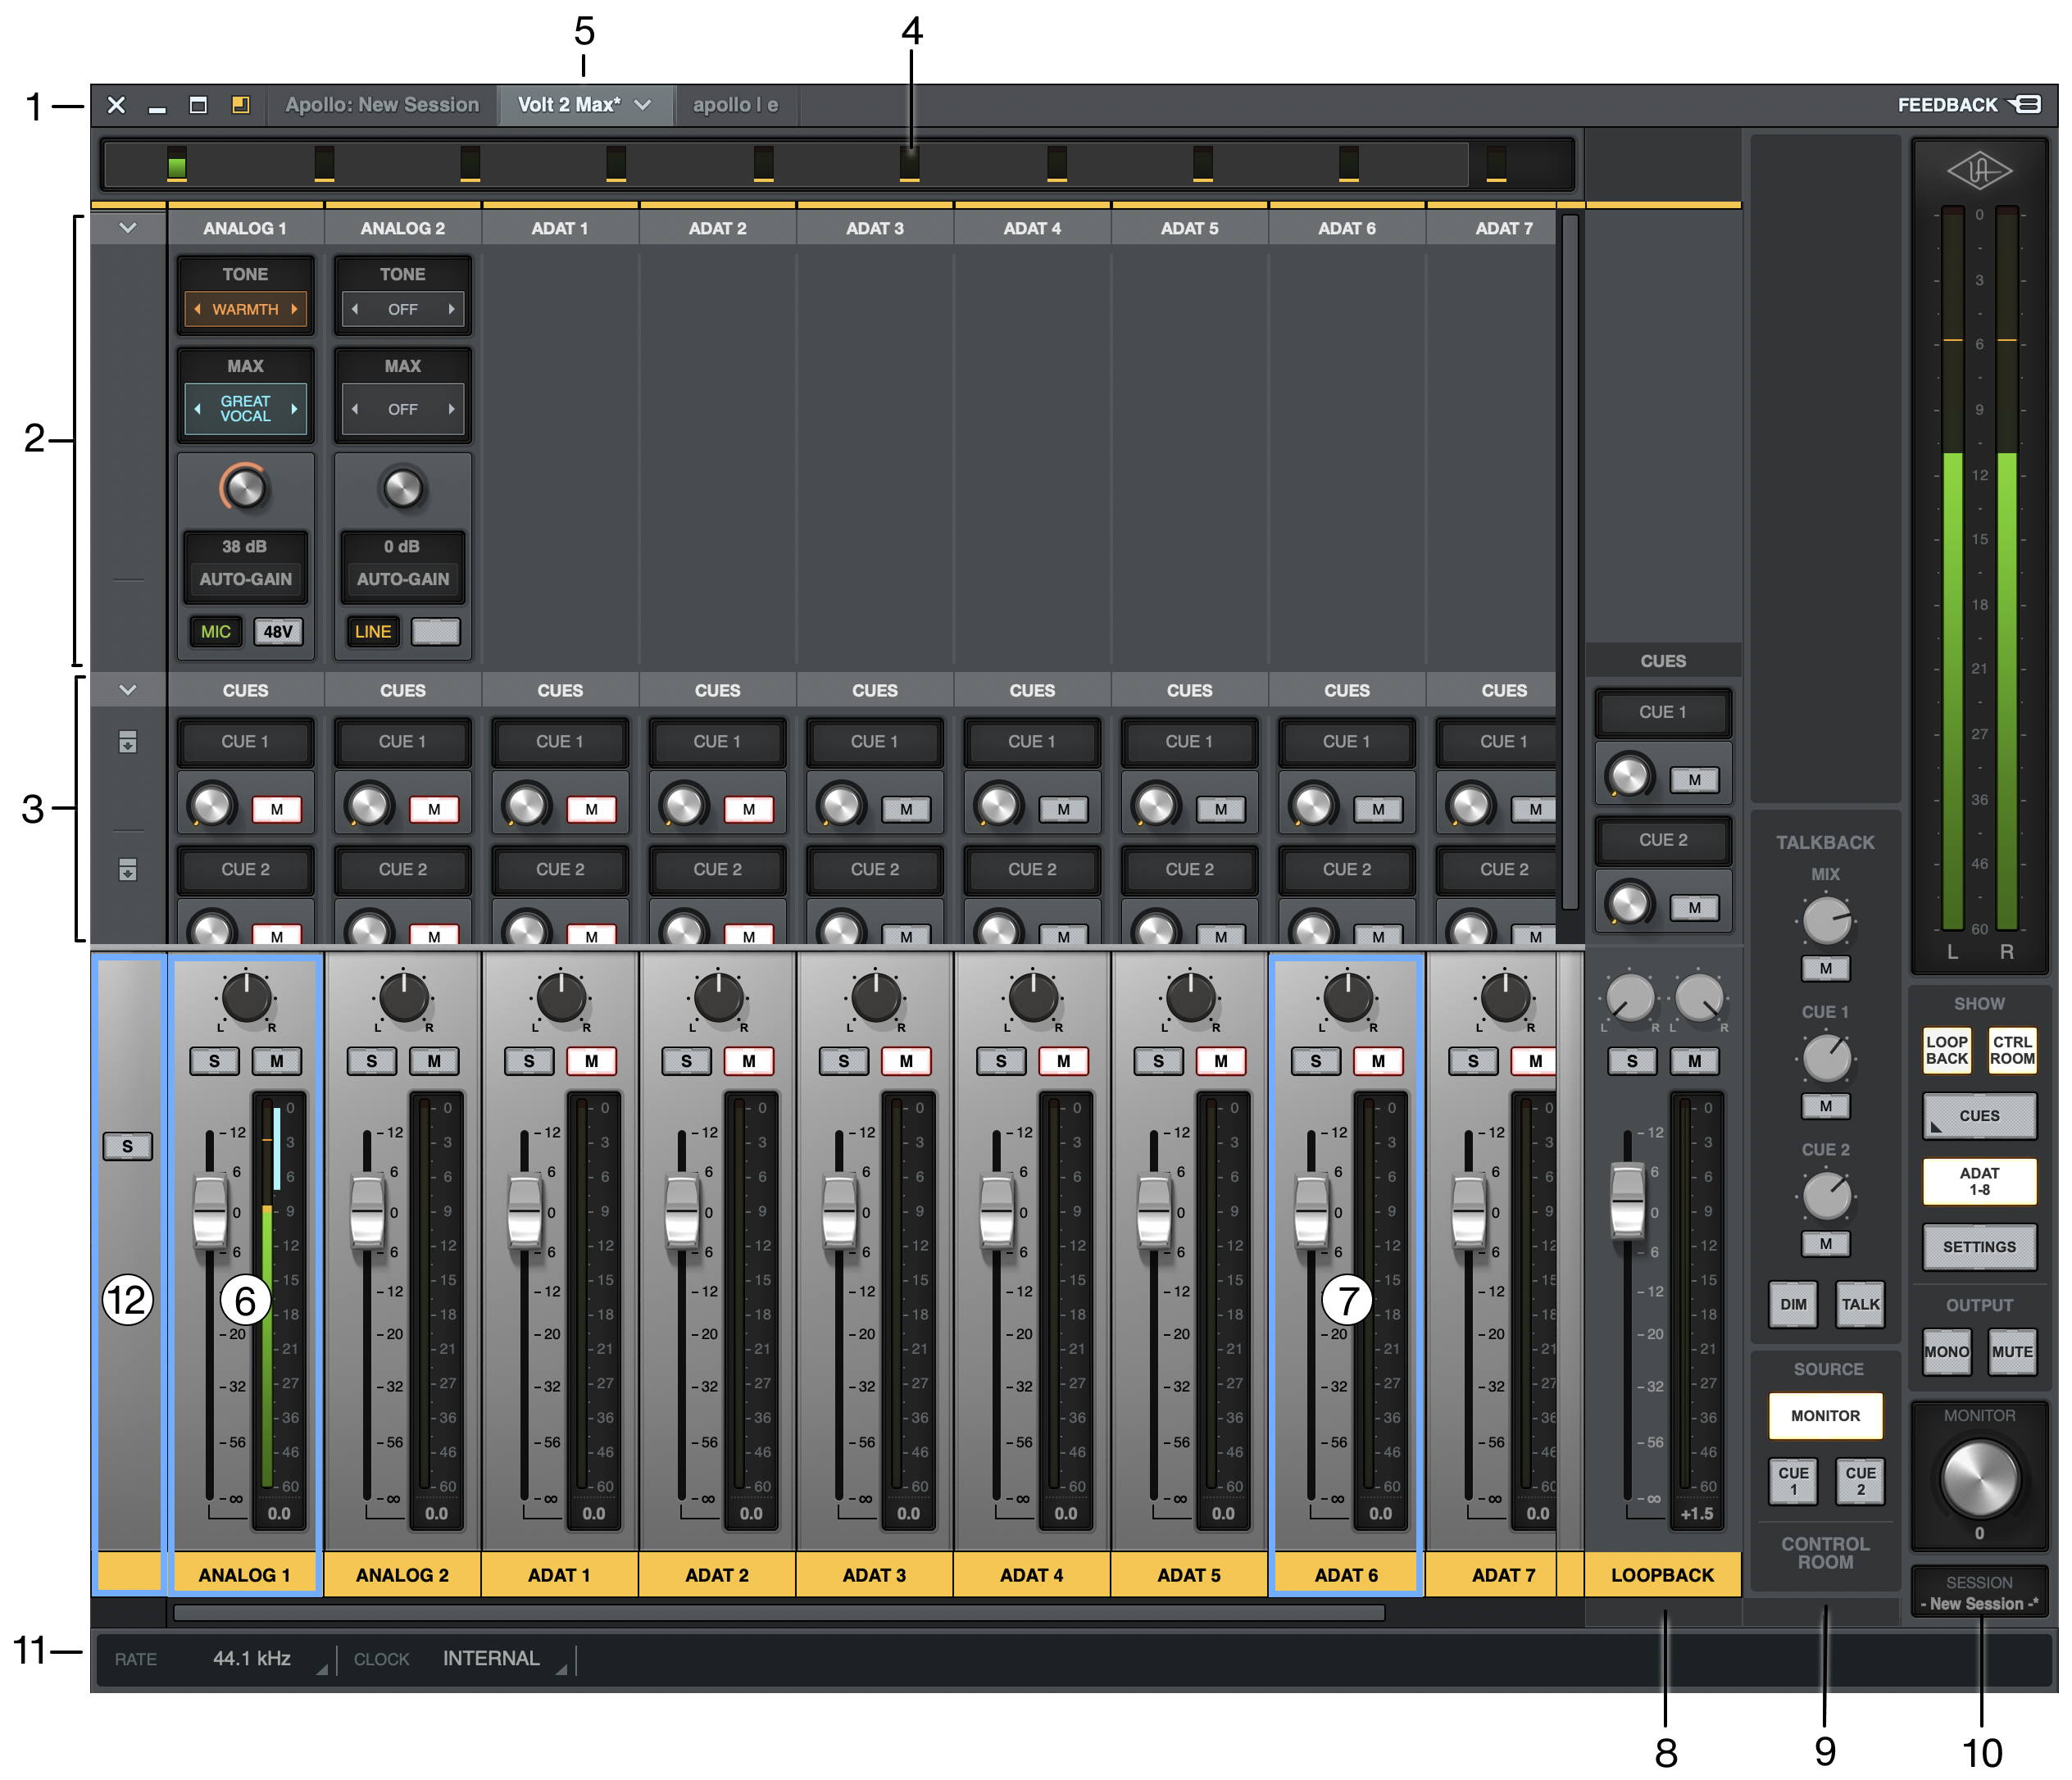Click the vertical scrollbar beside ADAT 7
This screenshot has width=2072, height=1780.
tap(1570, 562)
